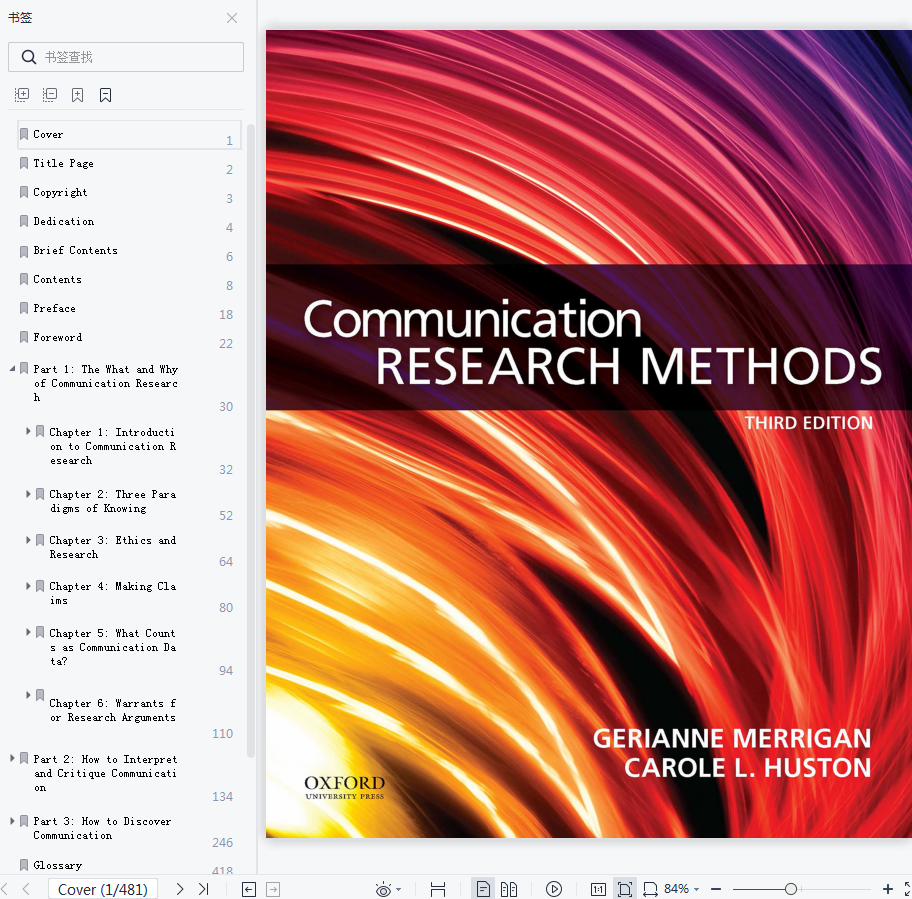Enter full screen mode icon

[x=908, y=889]
